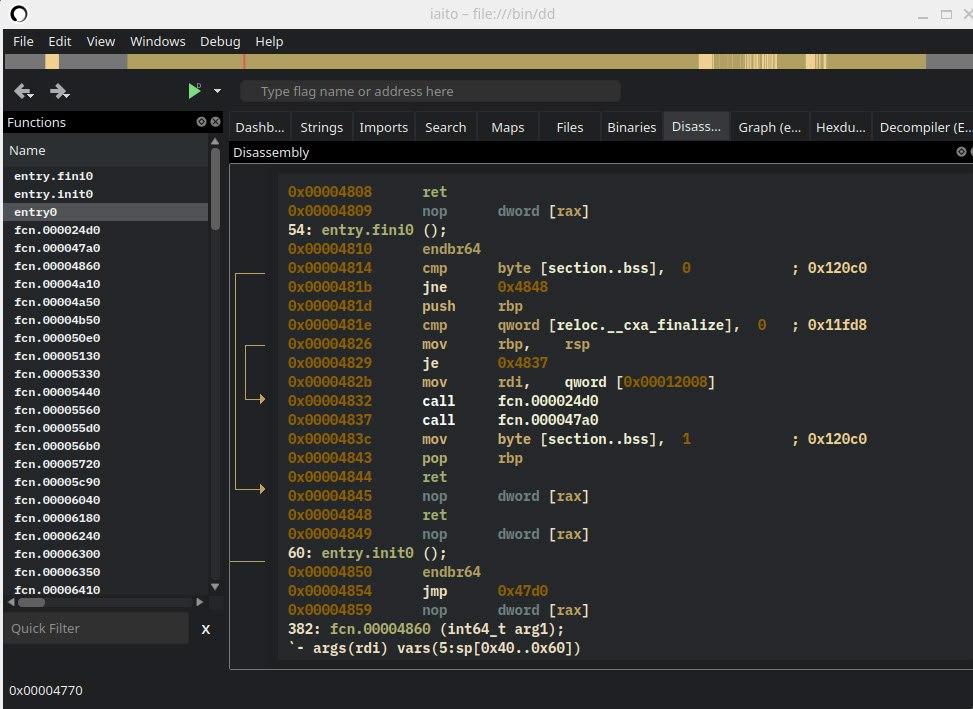This screenshot has height=709, width=973.
Task: Switch to the Hexdump tab
Action: (x=840, y=127)
